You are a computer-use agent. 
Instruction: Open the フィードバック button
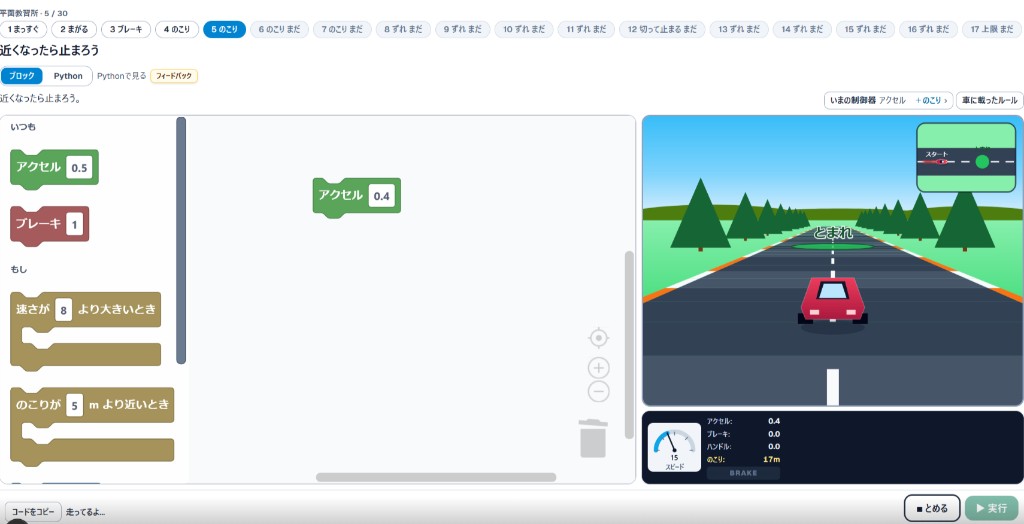(x=174, y=76)
